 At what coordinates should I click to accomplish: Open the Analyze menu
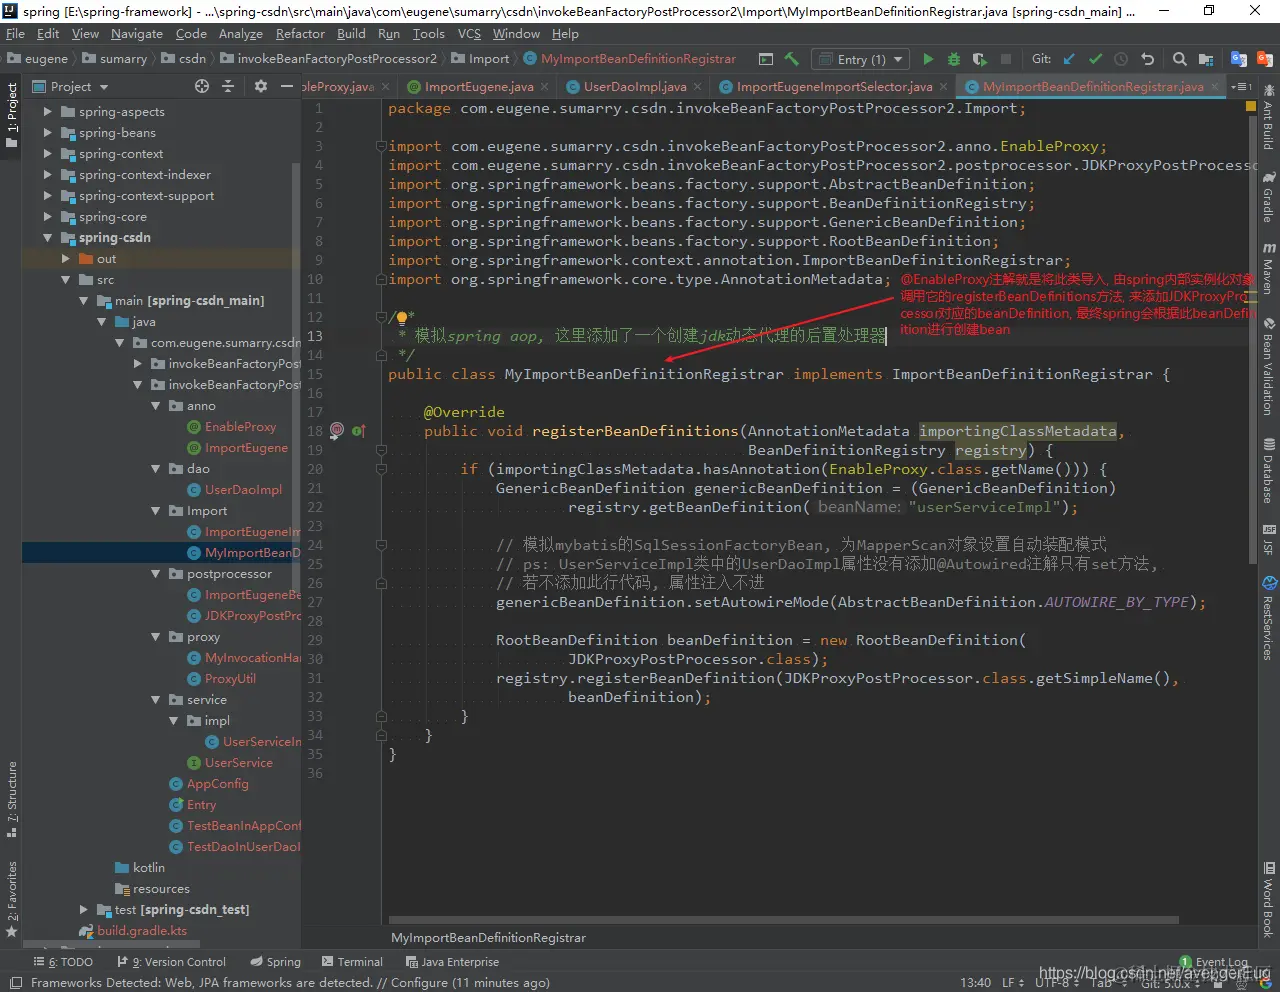[x=241, y=33]
